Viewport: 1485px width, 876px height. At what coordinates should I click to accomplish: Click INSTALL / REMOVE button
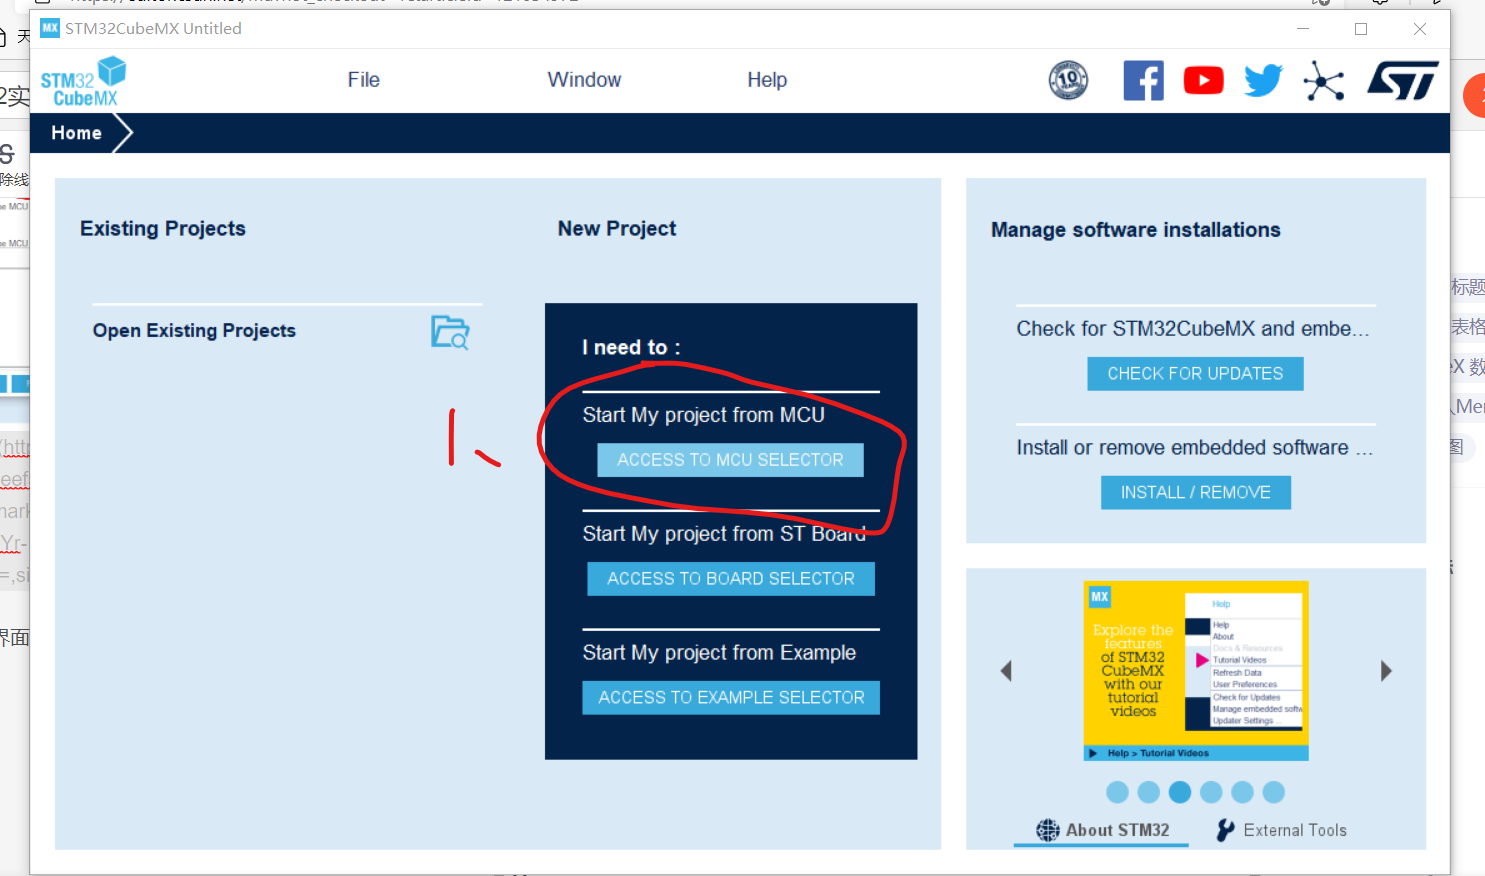(x=1196, y=493)
